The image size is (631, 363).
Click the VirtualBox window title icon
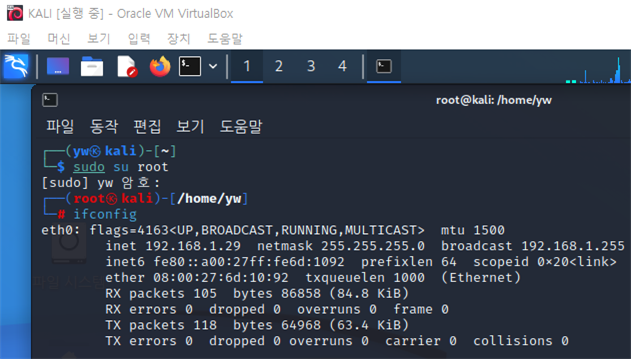[15, 13]
